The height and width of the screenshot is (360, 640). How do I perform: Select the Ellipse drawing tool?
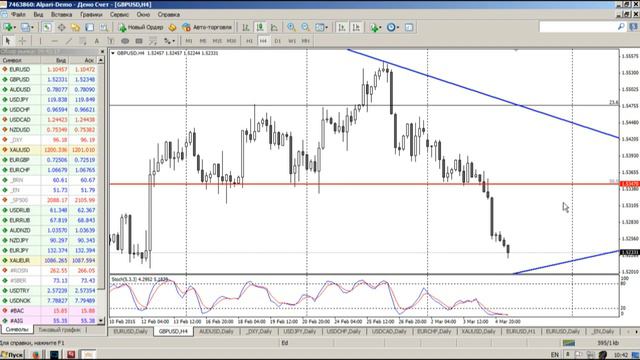pos(125,41)
